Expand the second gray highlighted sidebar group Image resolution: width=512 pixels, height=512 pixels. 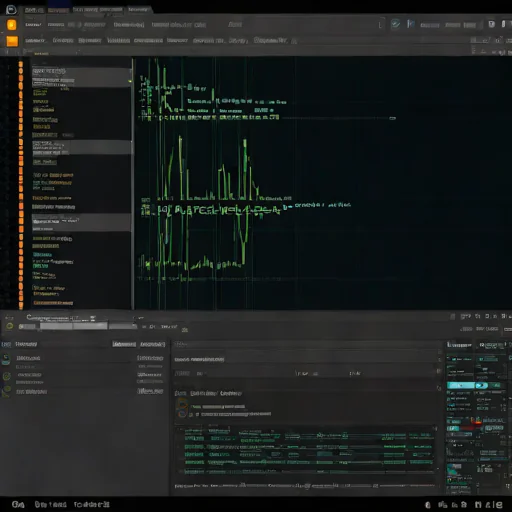tap(81, 147)
